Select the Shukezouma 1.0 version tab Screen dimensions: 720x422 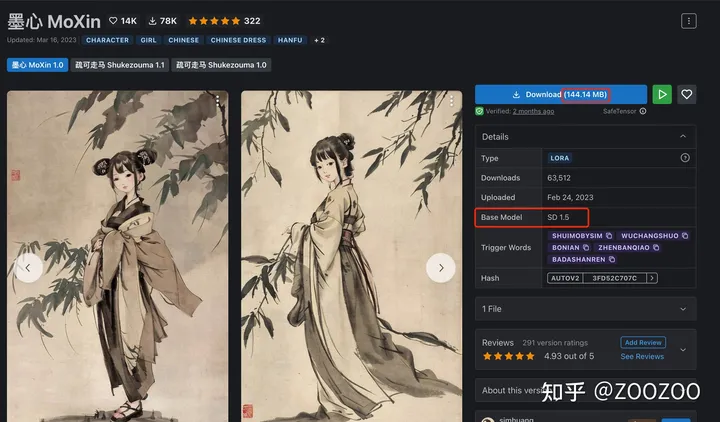click(x=221, y=65)
